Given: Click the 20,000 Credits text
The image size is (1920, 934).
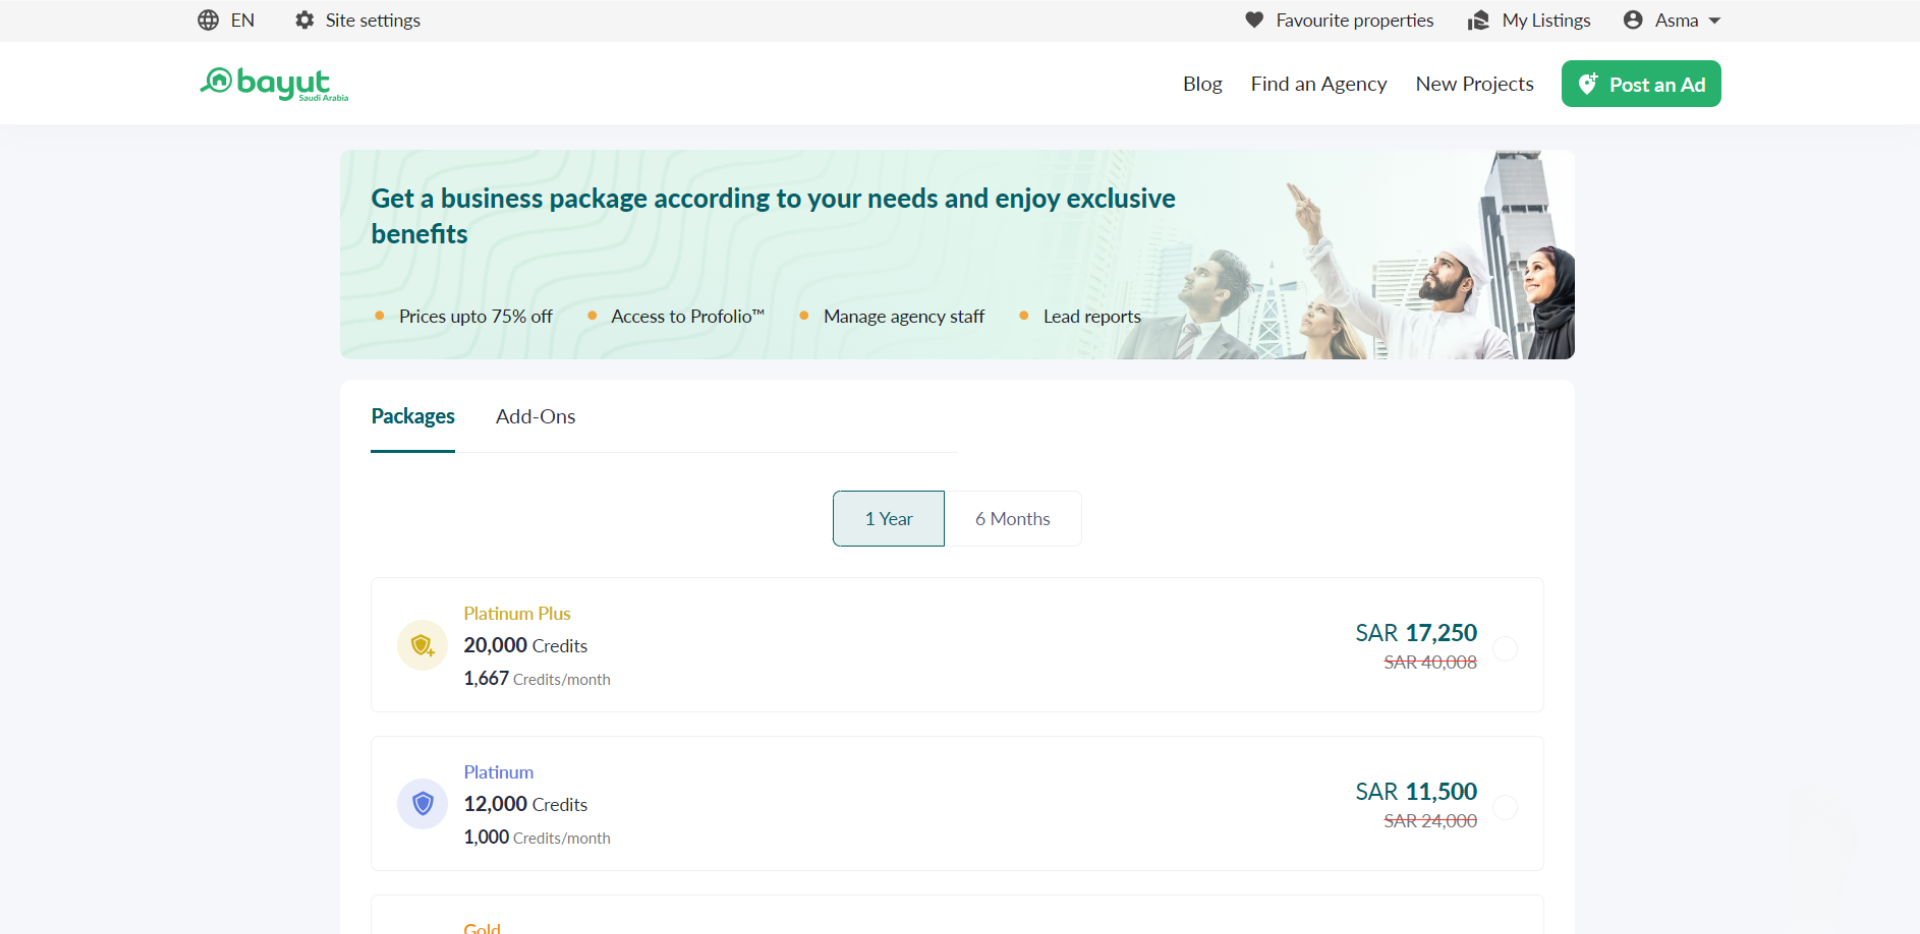Looking at the screenshot, I should [x=526, y=646].
